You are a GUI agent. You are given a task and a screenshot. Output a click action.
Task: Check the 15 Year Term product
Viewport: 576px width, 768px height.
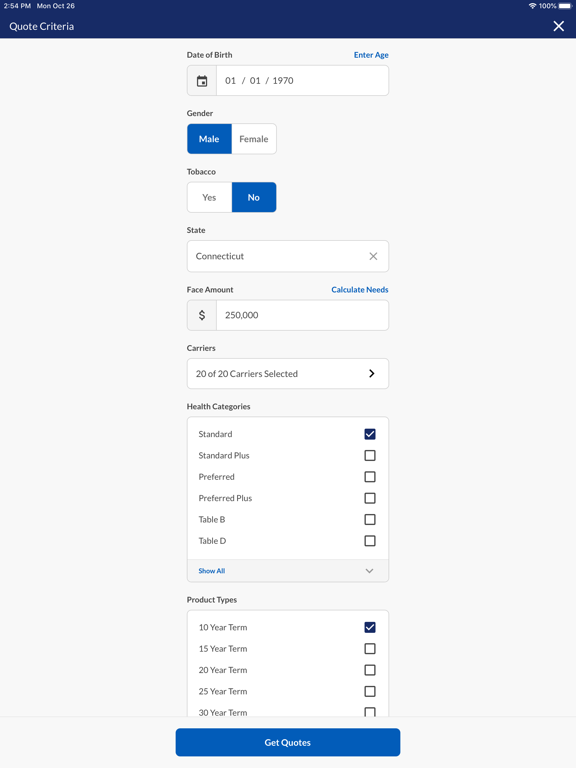point(370,648)
